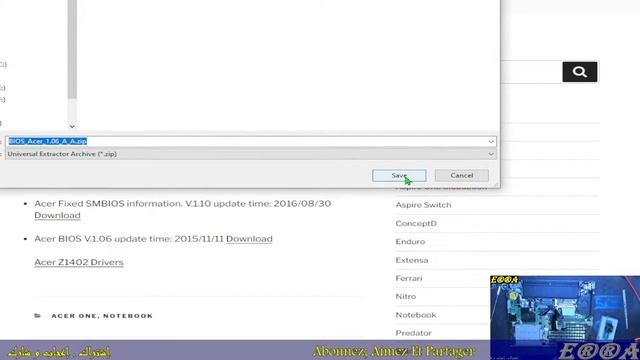
Task: Click the navigation pane scroll-down arrow
Action: (x=72, y=127)
